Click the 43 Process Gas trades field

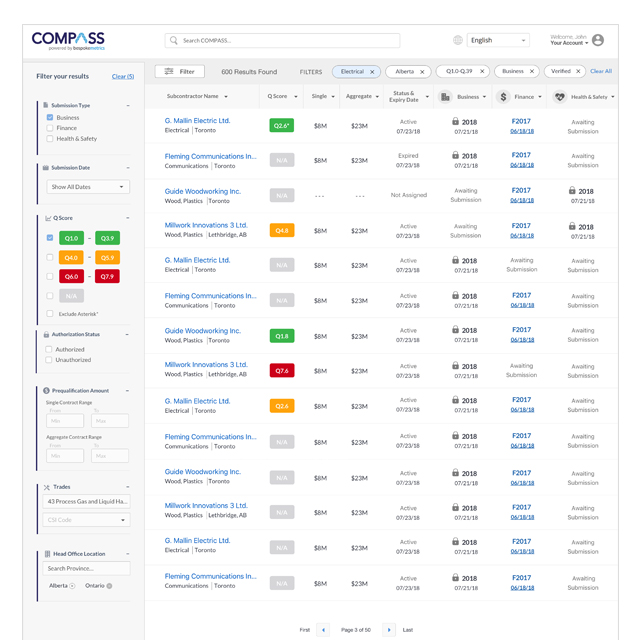pyautogui.click(x=87, y=502)
